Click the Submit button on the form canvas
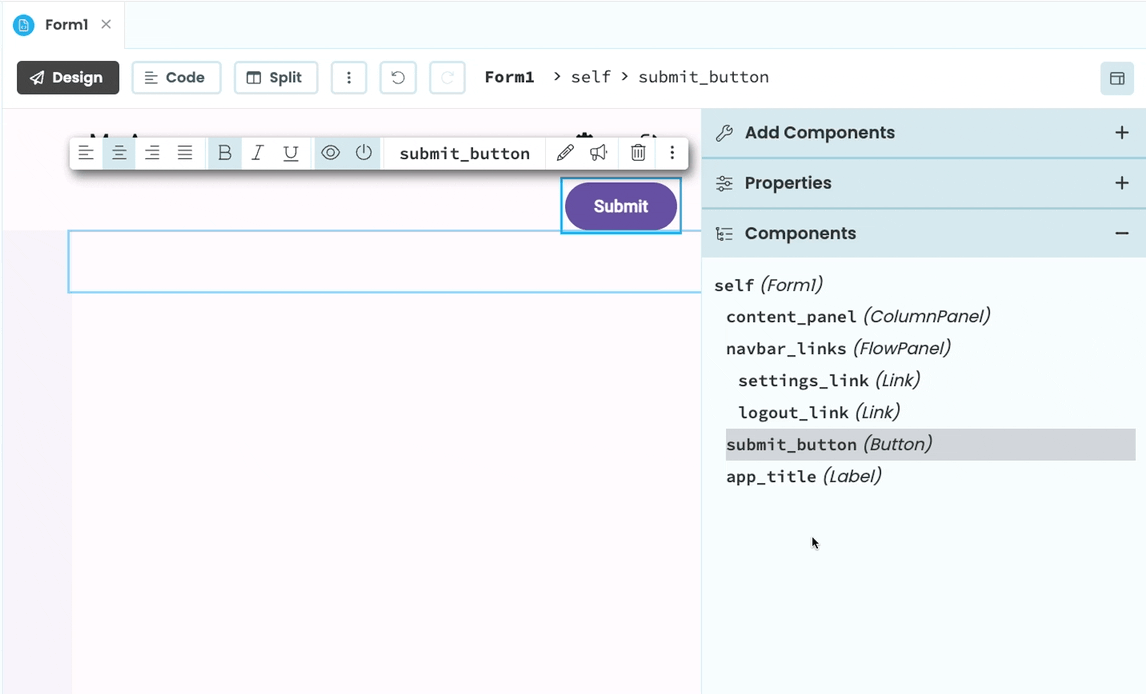The image size is (1146, 694). tap(620, 206)
